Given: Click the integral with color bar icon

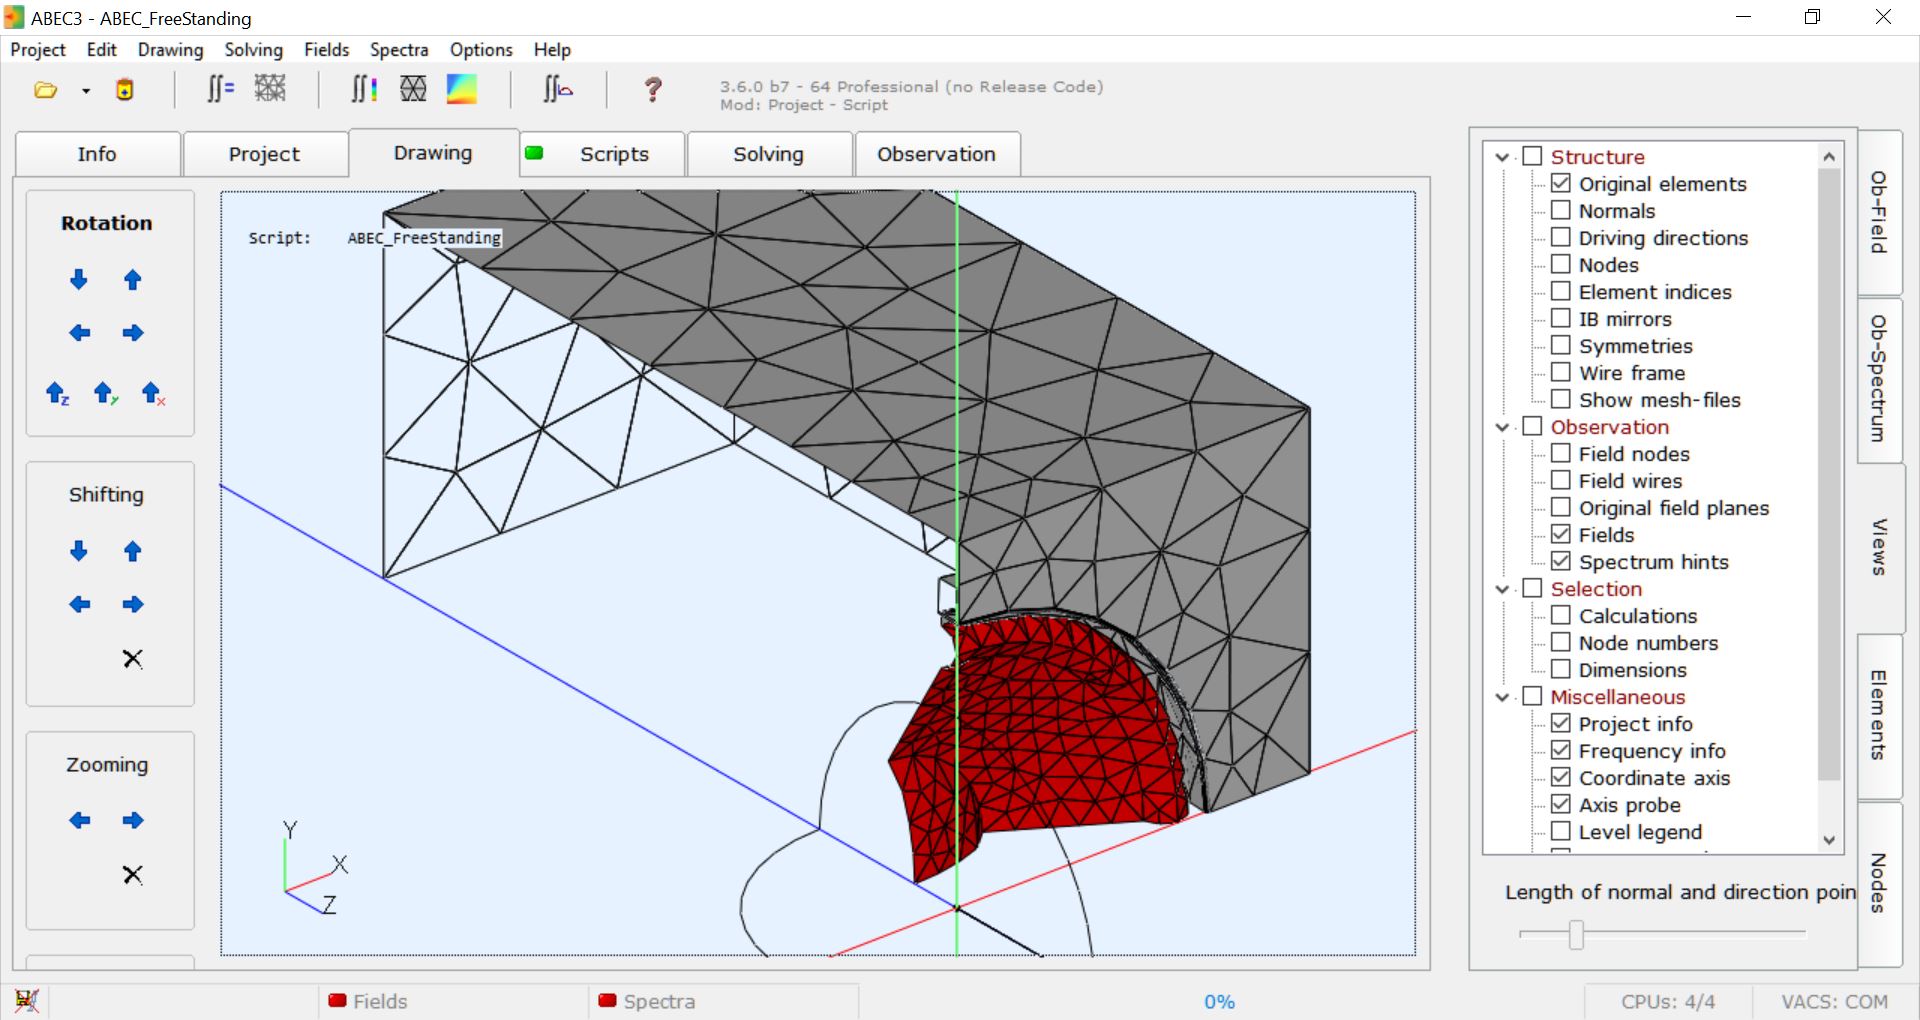Looking at the screenshot, I should (x=364, y=89).
